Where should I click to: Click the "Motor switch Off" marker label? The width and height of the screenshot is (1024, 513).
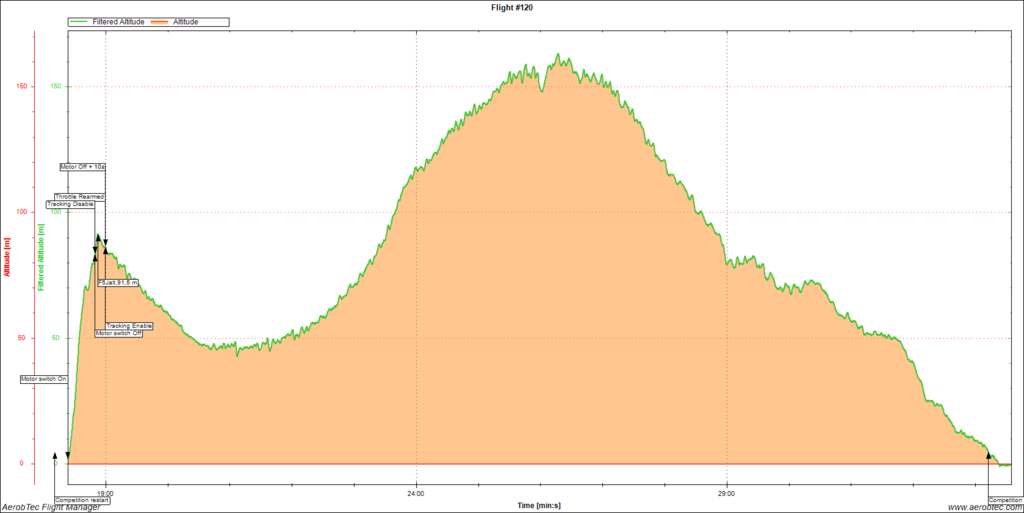pos(119,334)
